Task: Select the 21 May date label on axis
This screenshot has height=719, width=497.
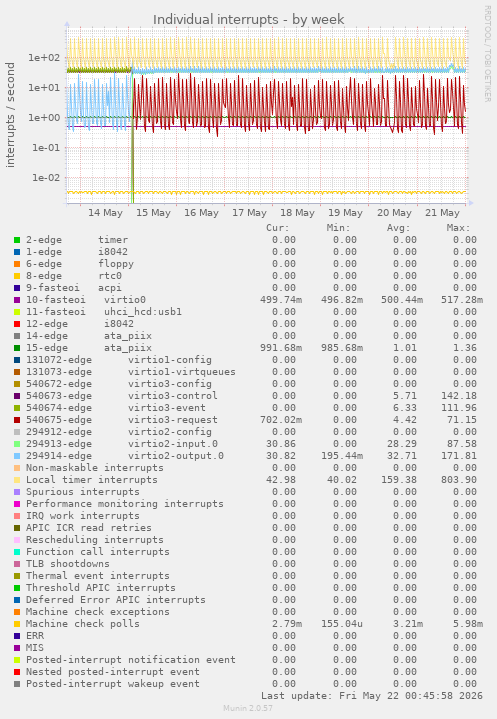Action: [x=442, y=213]
